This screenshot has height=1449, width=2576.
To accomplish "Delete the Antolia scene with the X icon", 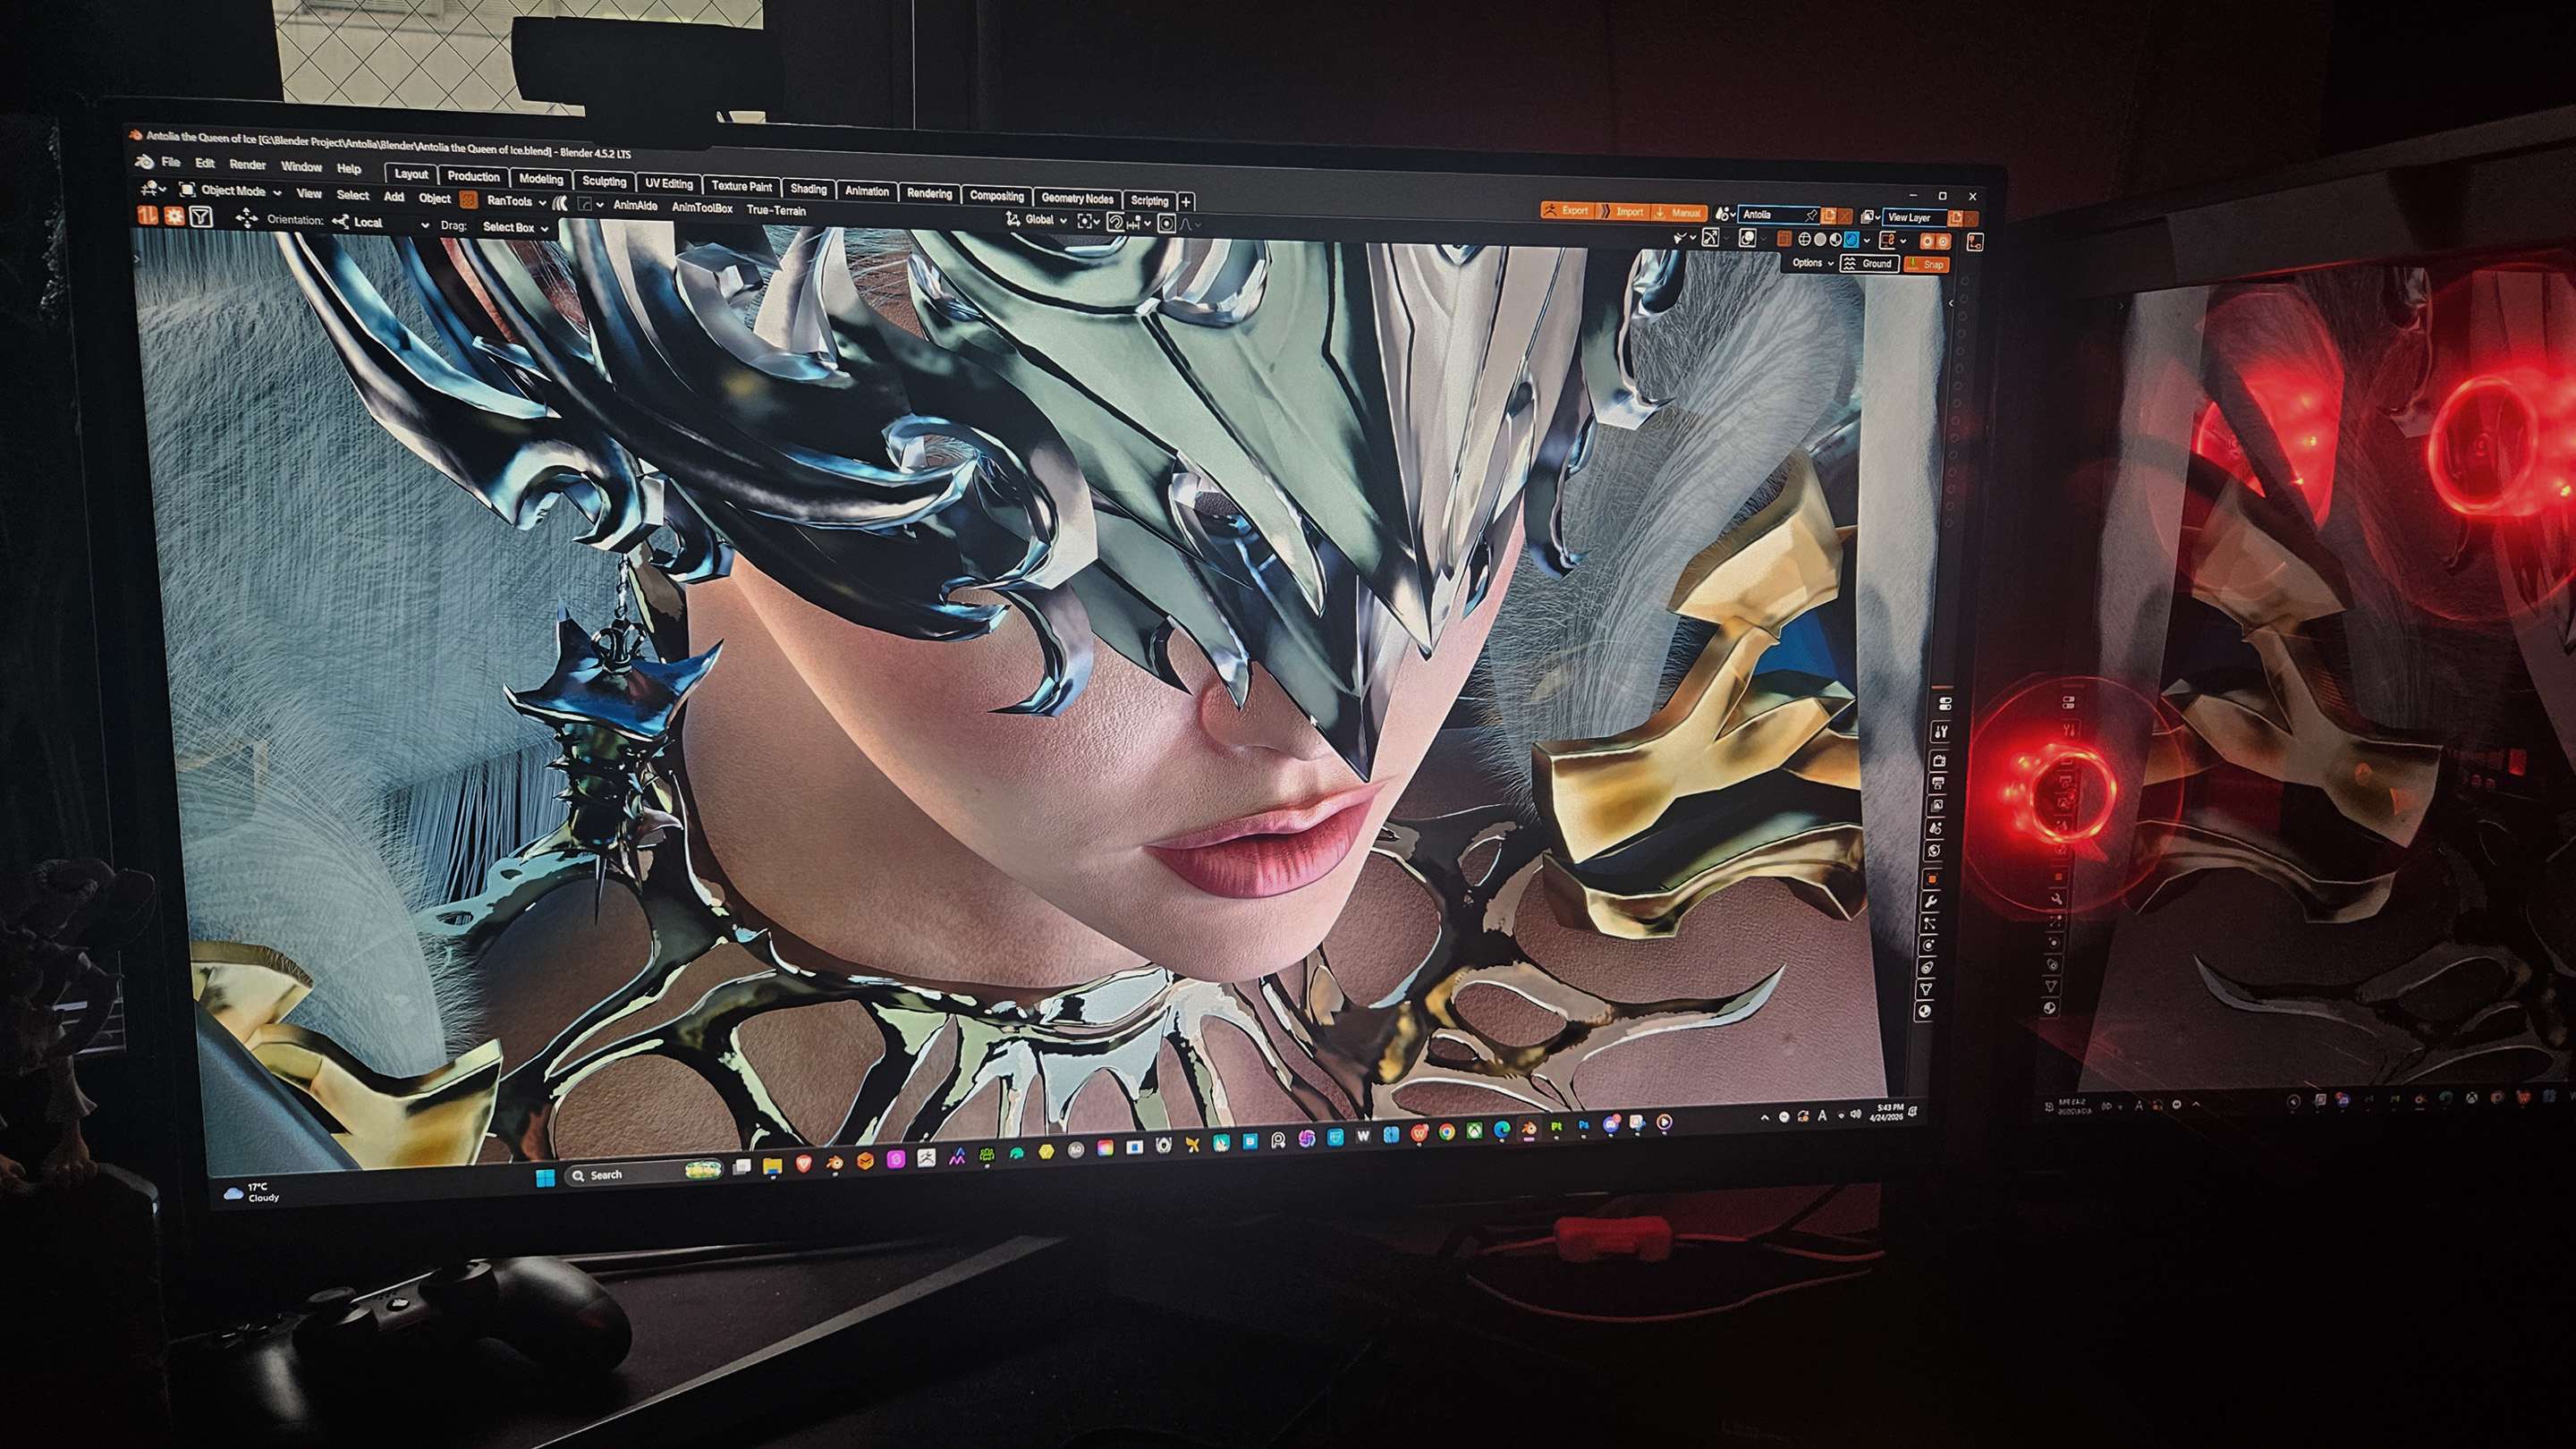I will click(x=1845, y=216).
